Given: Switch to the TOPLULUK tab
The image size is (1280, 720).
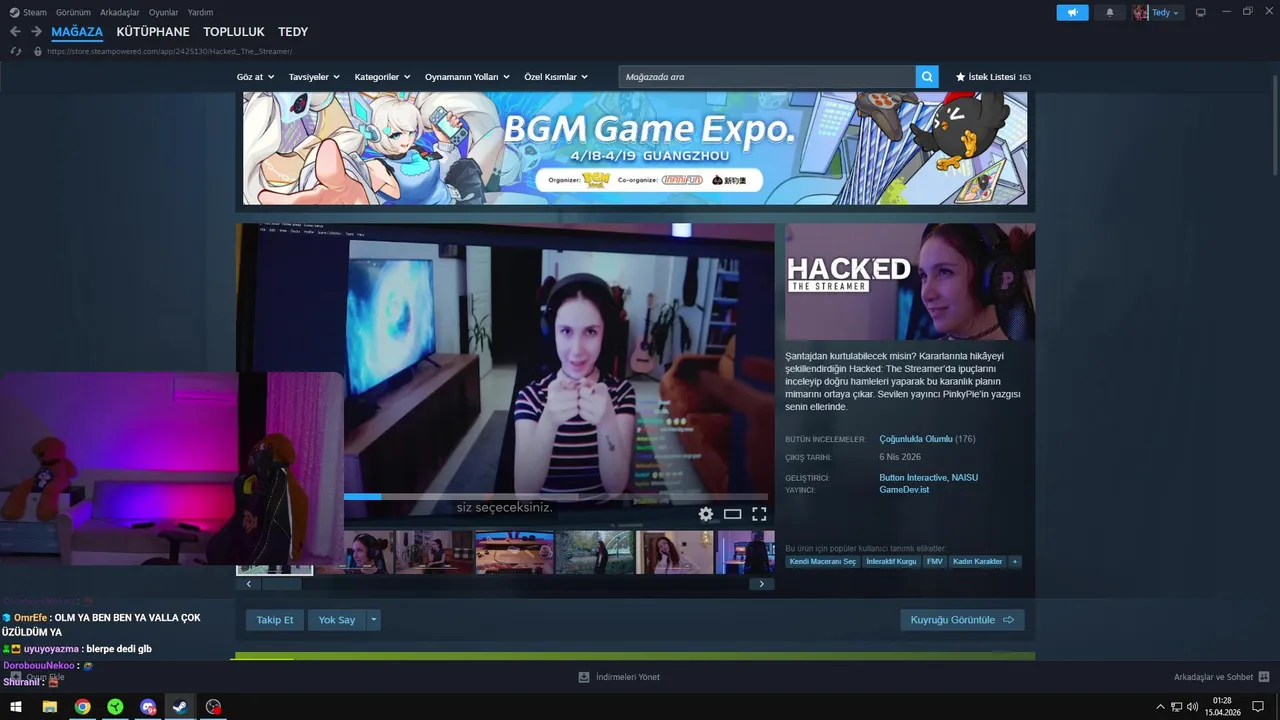Looking at the screenshot, I should click(234, 32).
